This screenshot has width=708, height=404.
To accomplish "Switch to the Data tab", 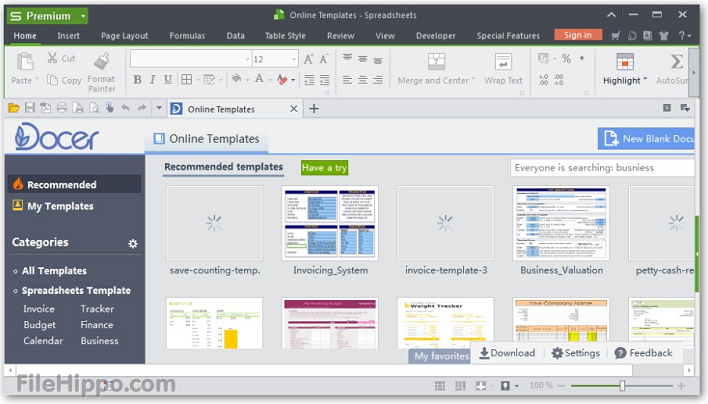I will 235,36.
